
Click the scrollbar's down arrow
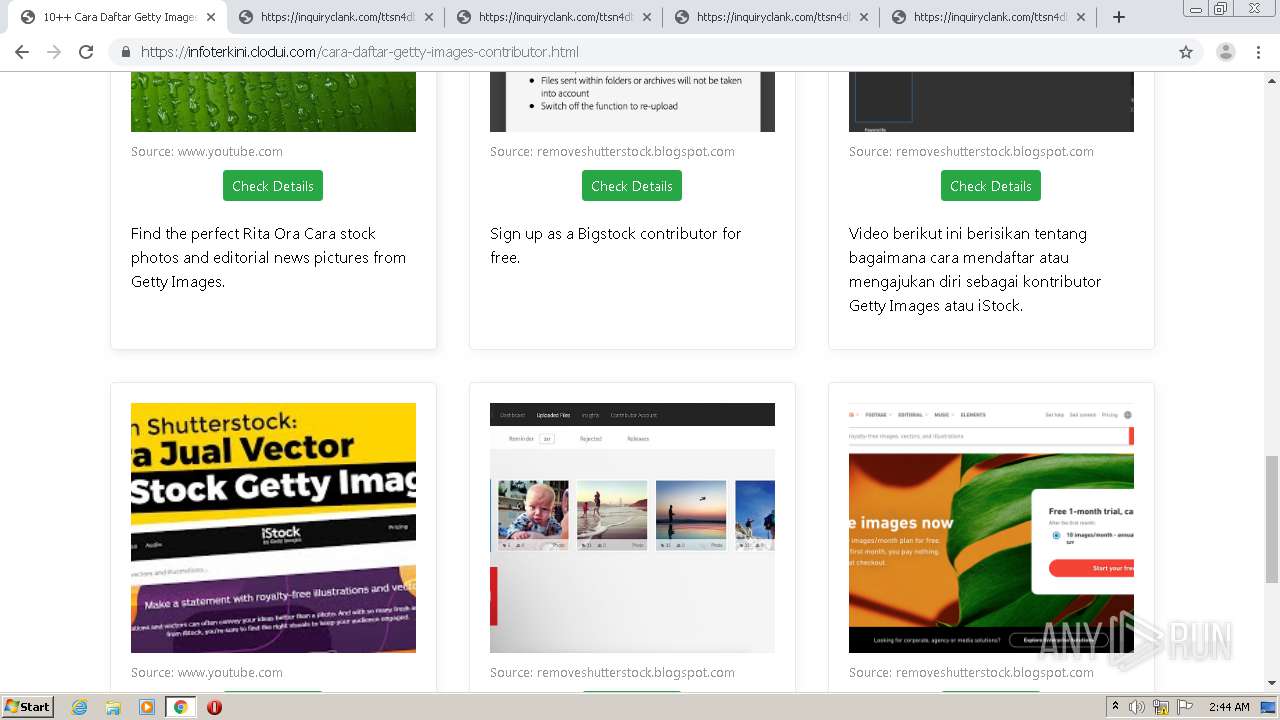point(1272,683)
